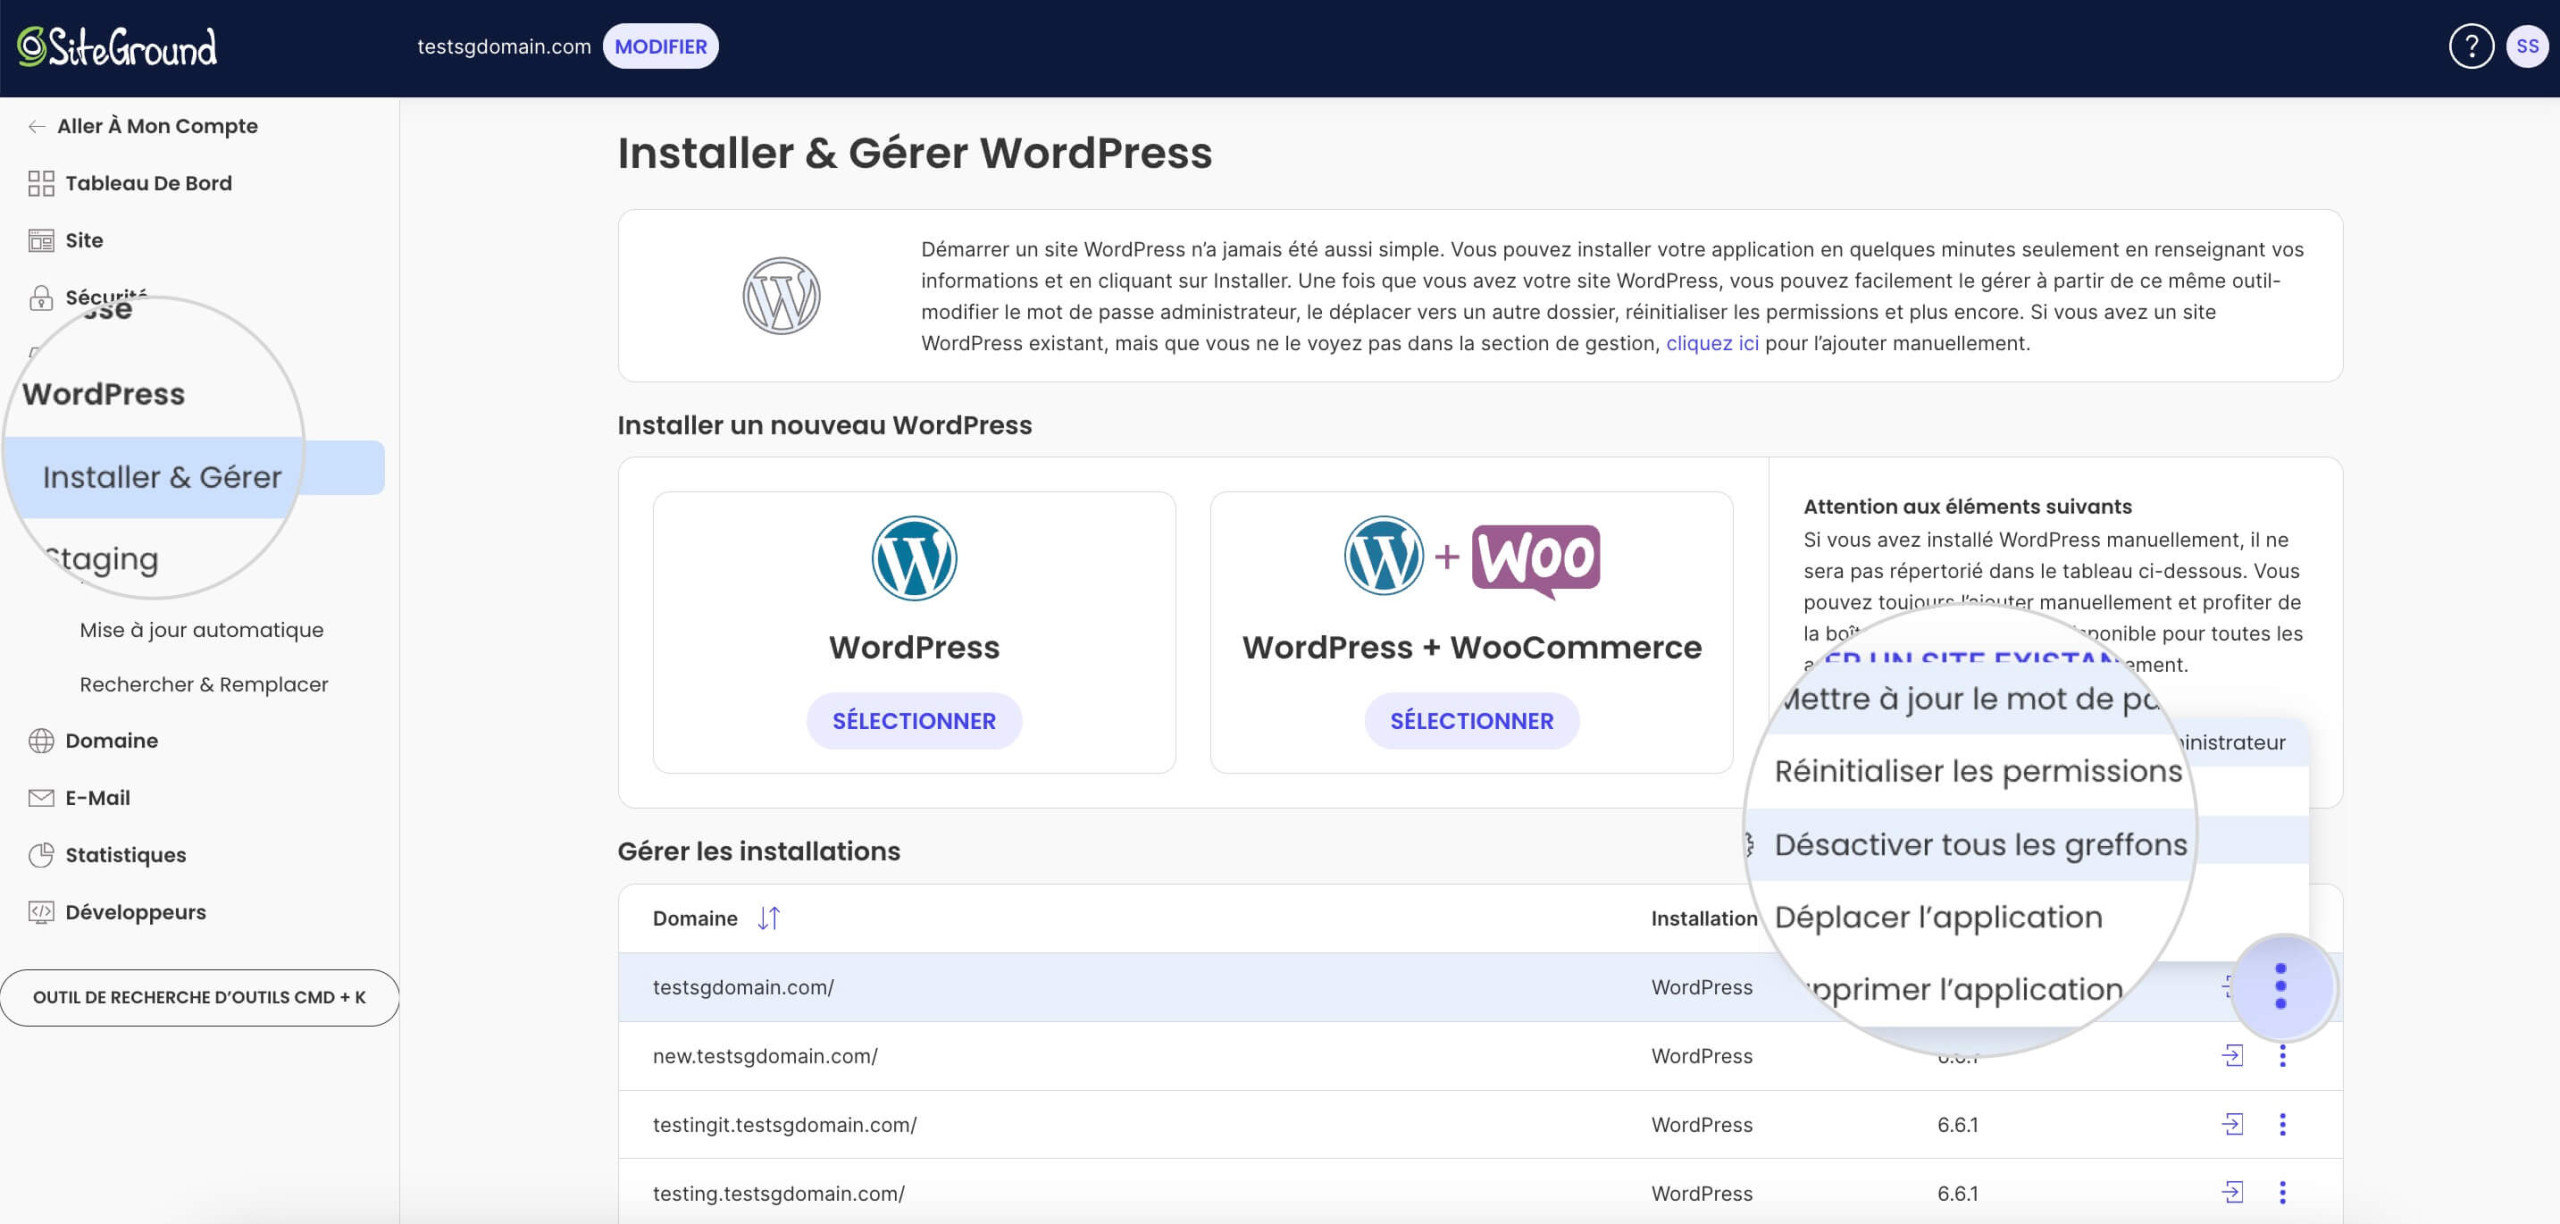Image resolution: width=2560 pixels, height=1224 pixels.
Task: Click the testsgdomain.com/ domain cell
Action: point(743,987)
